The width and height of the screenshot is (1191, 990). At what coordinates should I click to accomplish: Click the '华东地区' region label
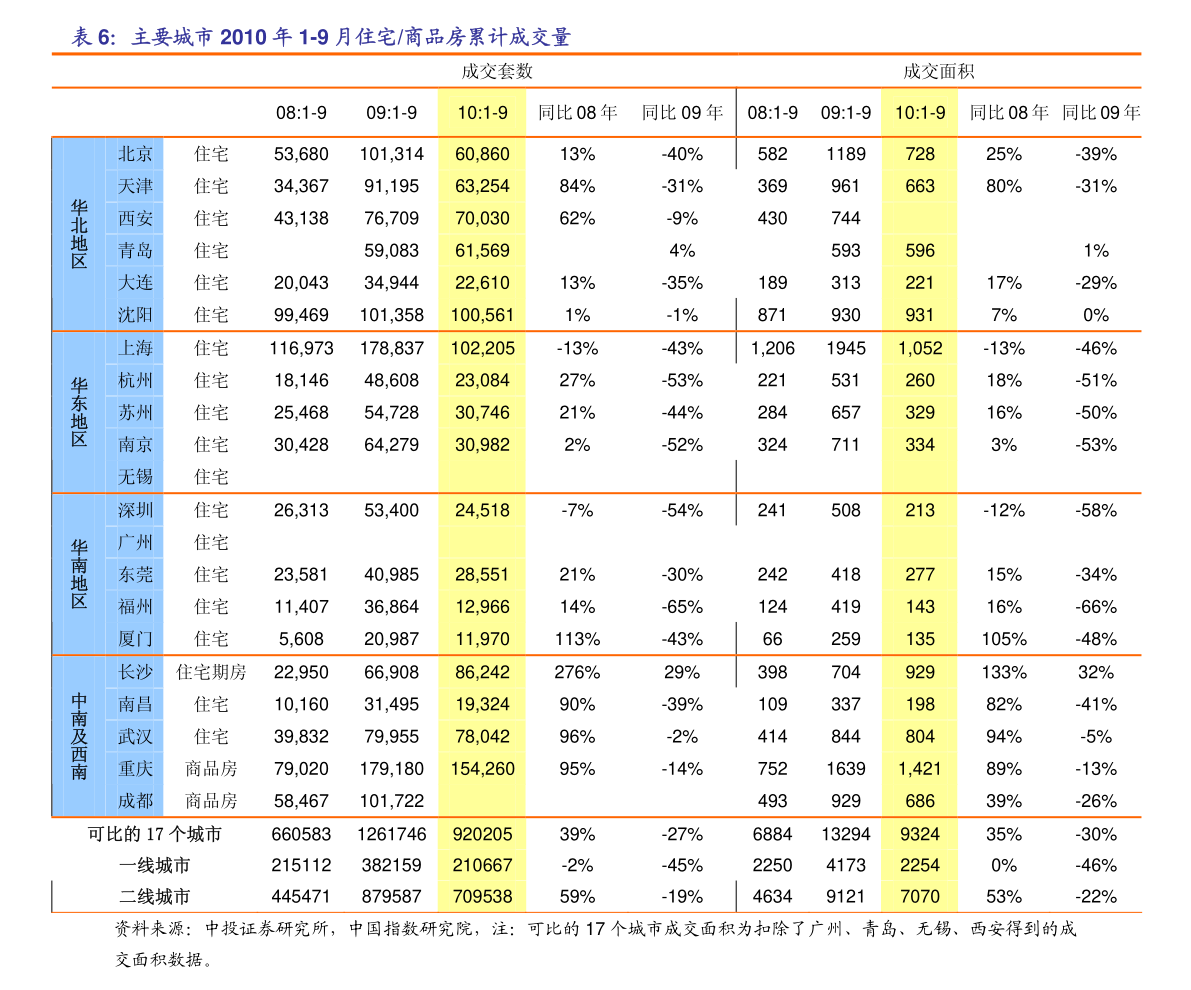pyautogui.click(x=79, y=413)
